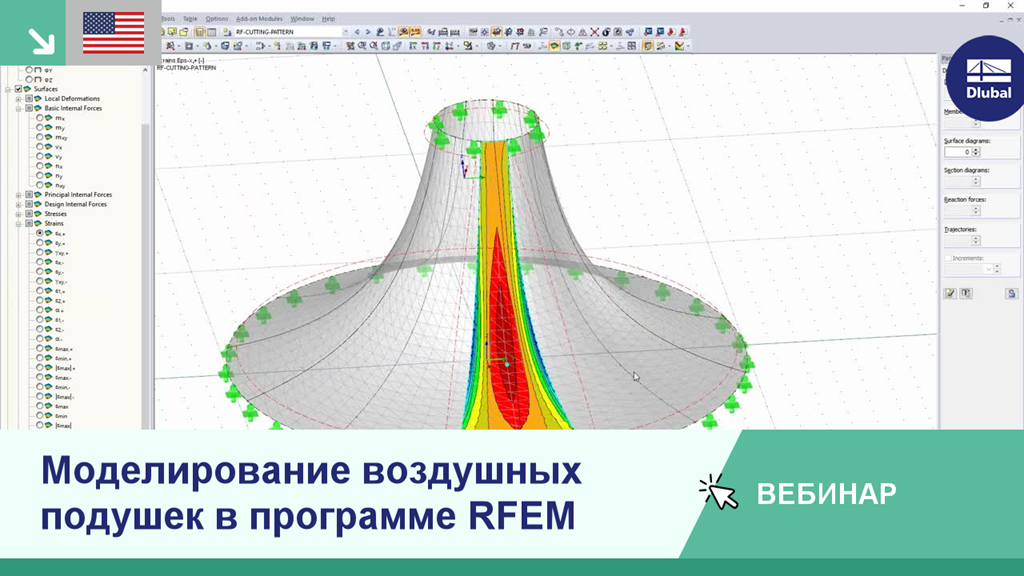Click the highlighted show-results toolbar icon

coord(404,31)
